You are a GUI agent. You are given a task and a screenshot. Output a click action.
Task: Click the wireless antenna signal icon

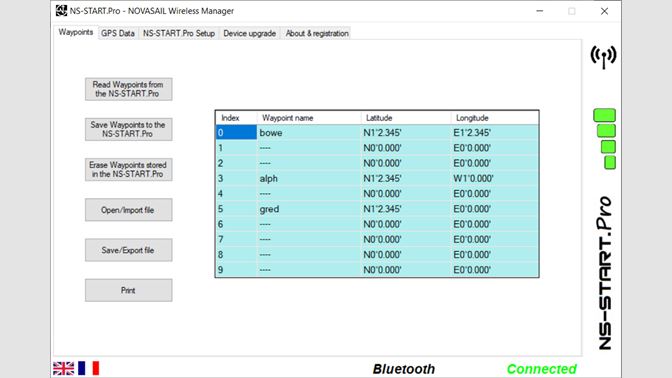coord(603,57)
